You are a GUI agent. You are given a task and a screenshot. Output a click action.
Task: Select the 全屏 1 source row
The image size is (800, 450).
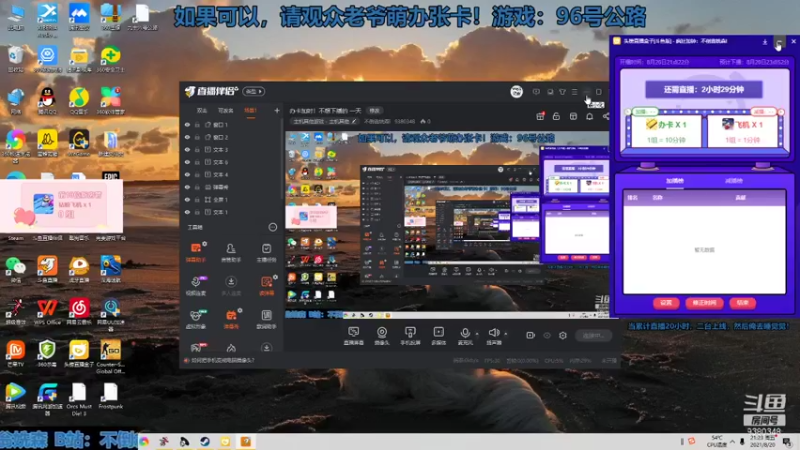pos(232,199)
